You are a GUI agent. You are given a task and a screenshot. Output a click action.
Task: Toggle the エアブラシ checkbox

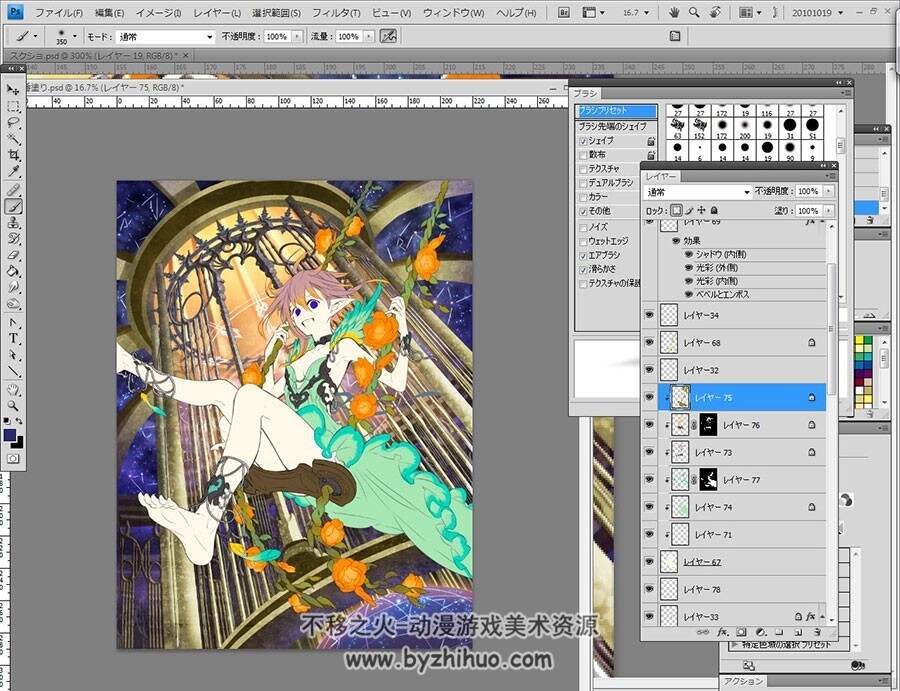point(583,256)
